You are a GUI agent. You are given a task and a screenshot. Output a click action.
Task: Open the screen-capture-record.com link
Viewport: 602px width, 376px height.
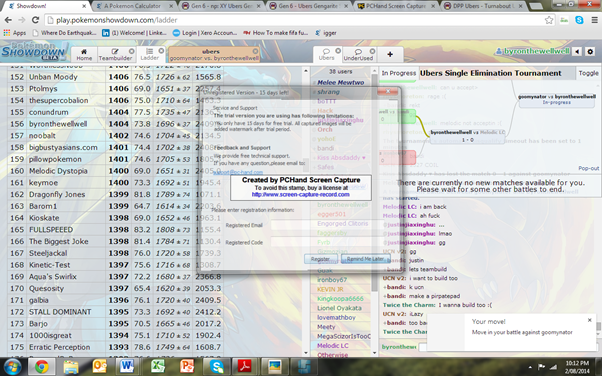[301, 195]
